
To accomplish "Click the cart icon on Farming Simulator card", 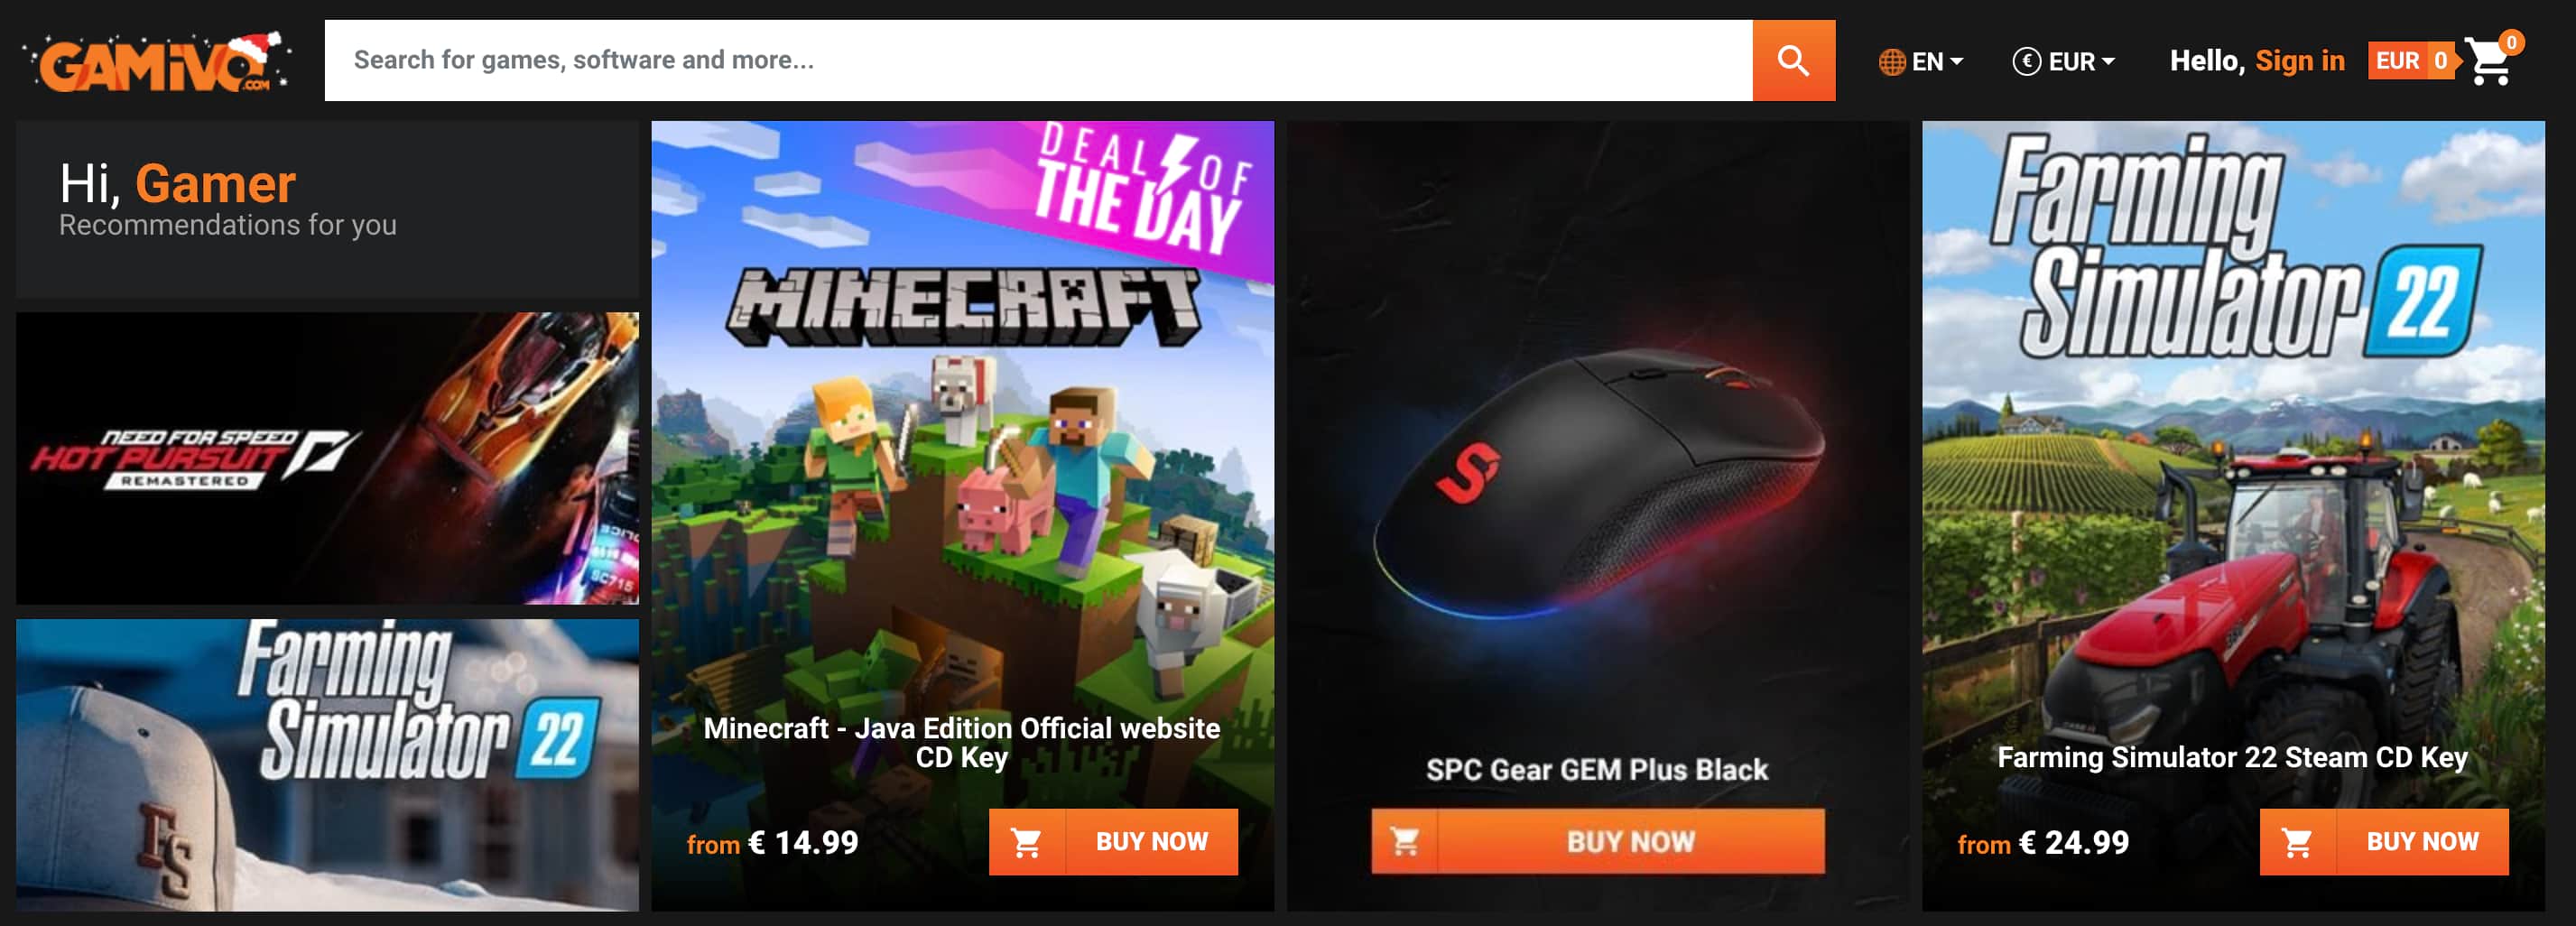I will [x=2297, y=842].
